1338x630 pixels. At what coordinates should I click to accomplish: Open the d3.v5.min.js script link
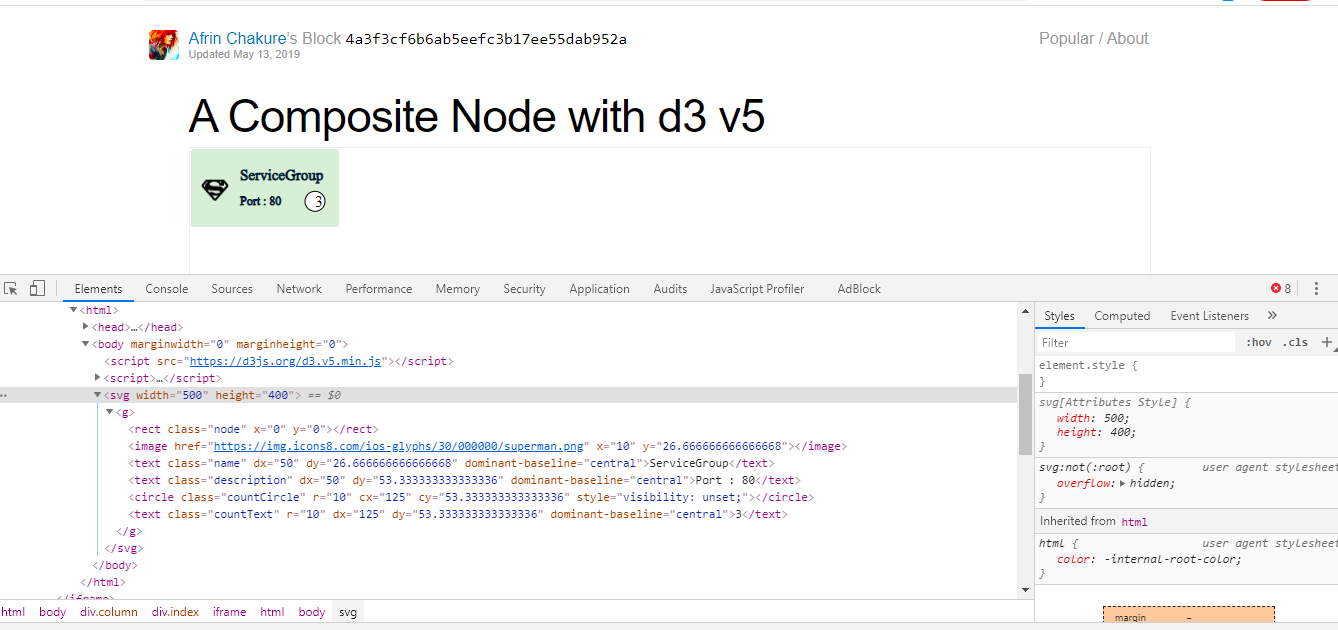(286, 361)
